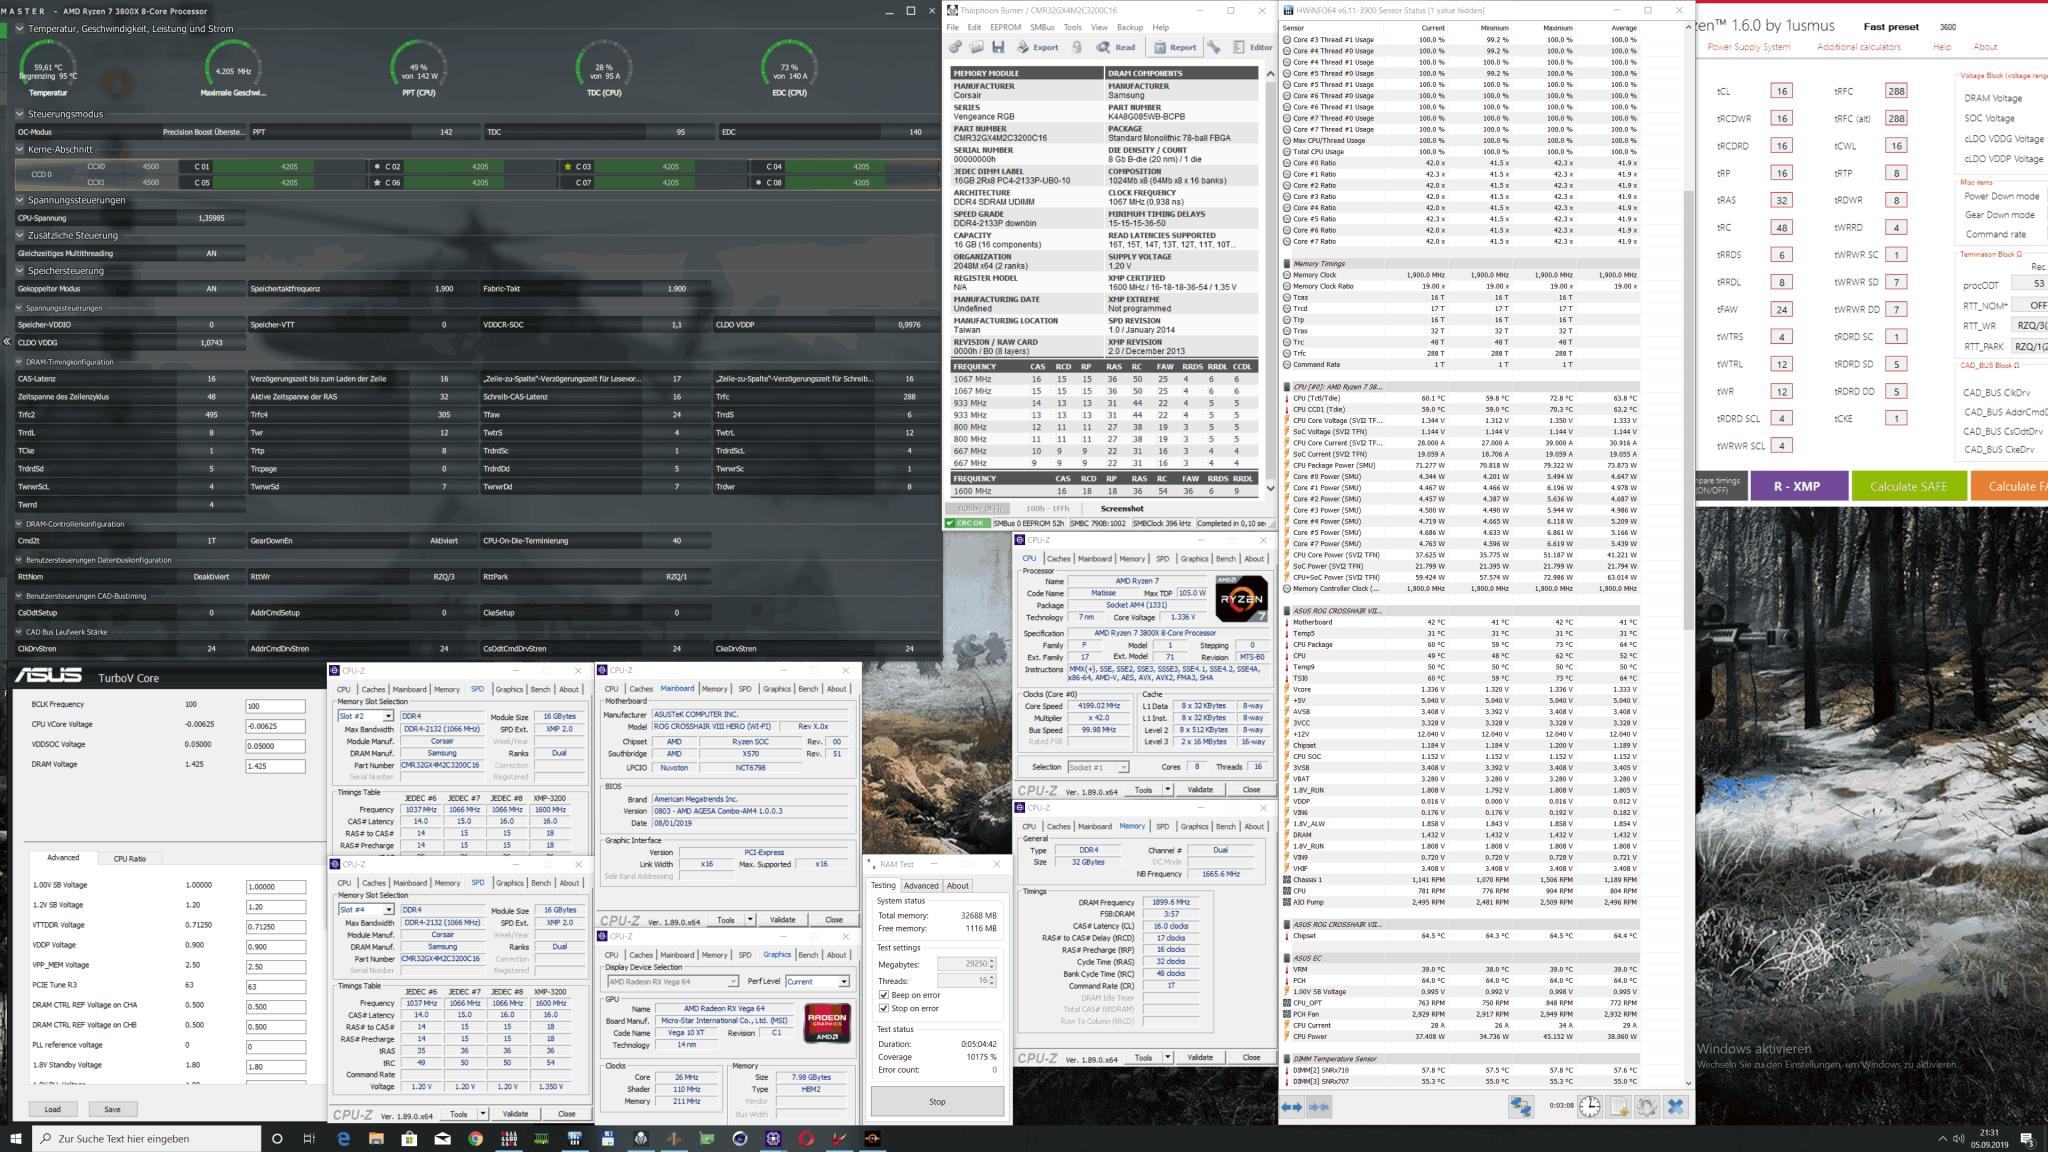
Task: Click Screenshot link in Thaiphoon Burner
Action: point(1121,508)
